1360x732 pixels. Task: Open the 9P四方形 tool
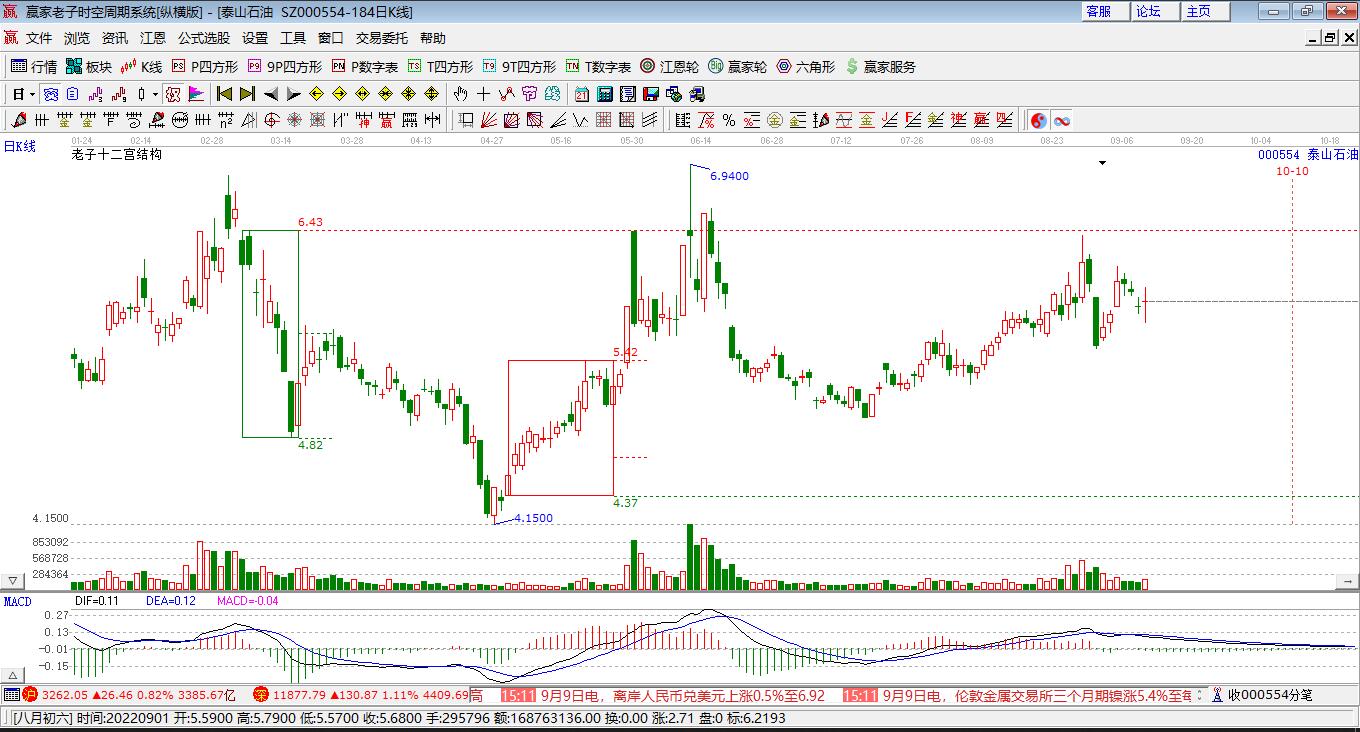click(x=285, y=67)
